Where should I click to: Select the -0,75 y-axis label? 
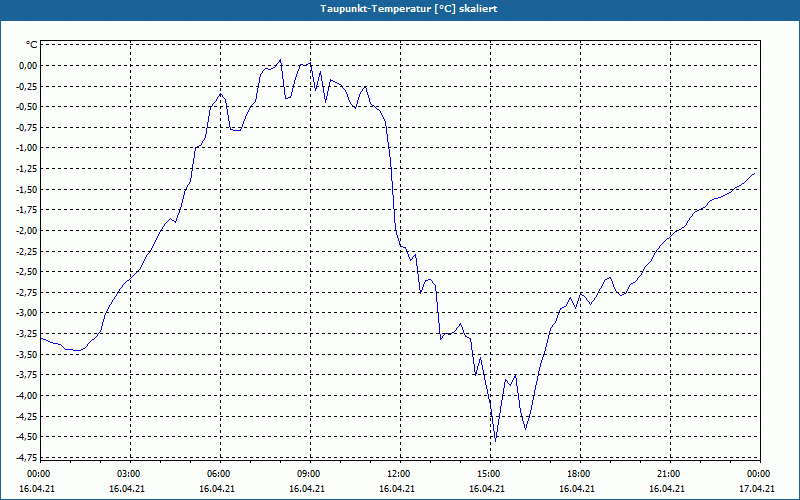[x=27, y=128]
